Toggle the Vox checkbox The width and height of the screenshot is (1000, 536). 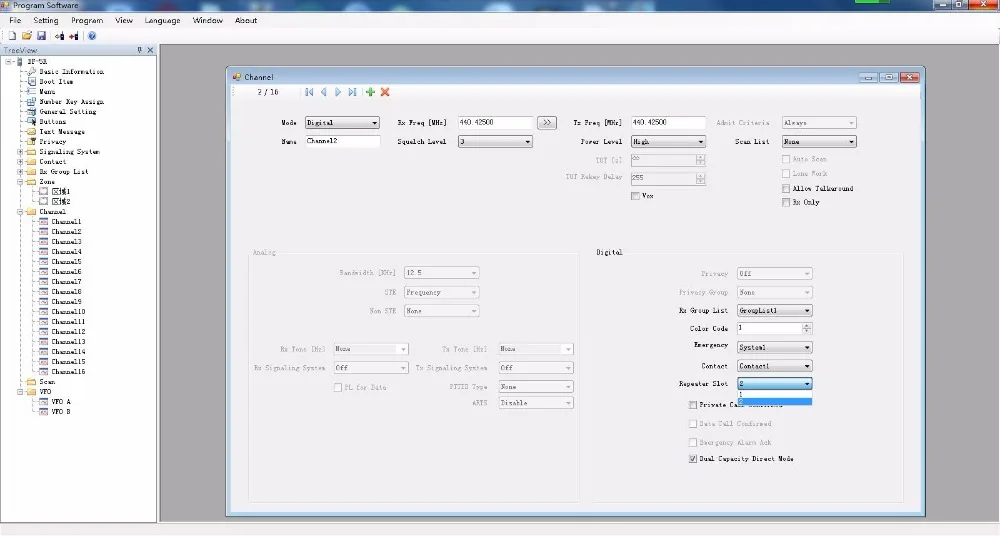point(635,197)
